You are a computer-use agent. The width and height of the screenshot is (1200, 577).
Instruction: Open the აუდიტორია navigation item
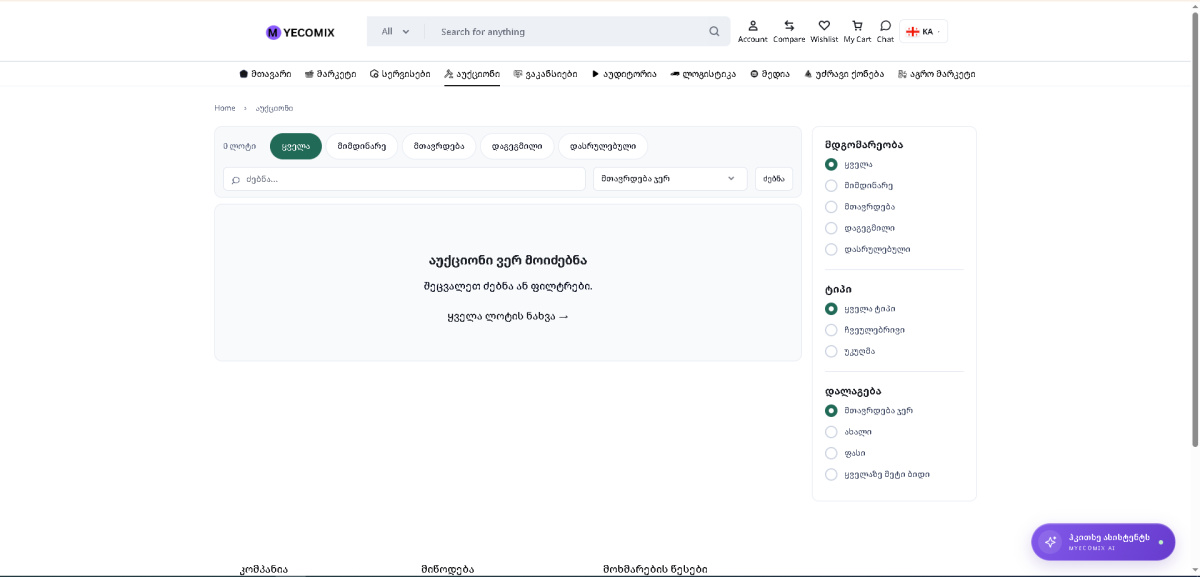point(624,74)
